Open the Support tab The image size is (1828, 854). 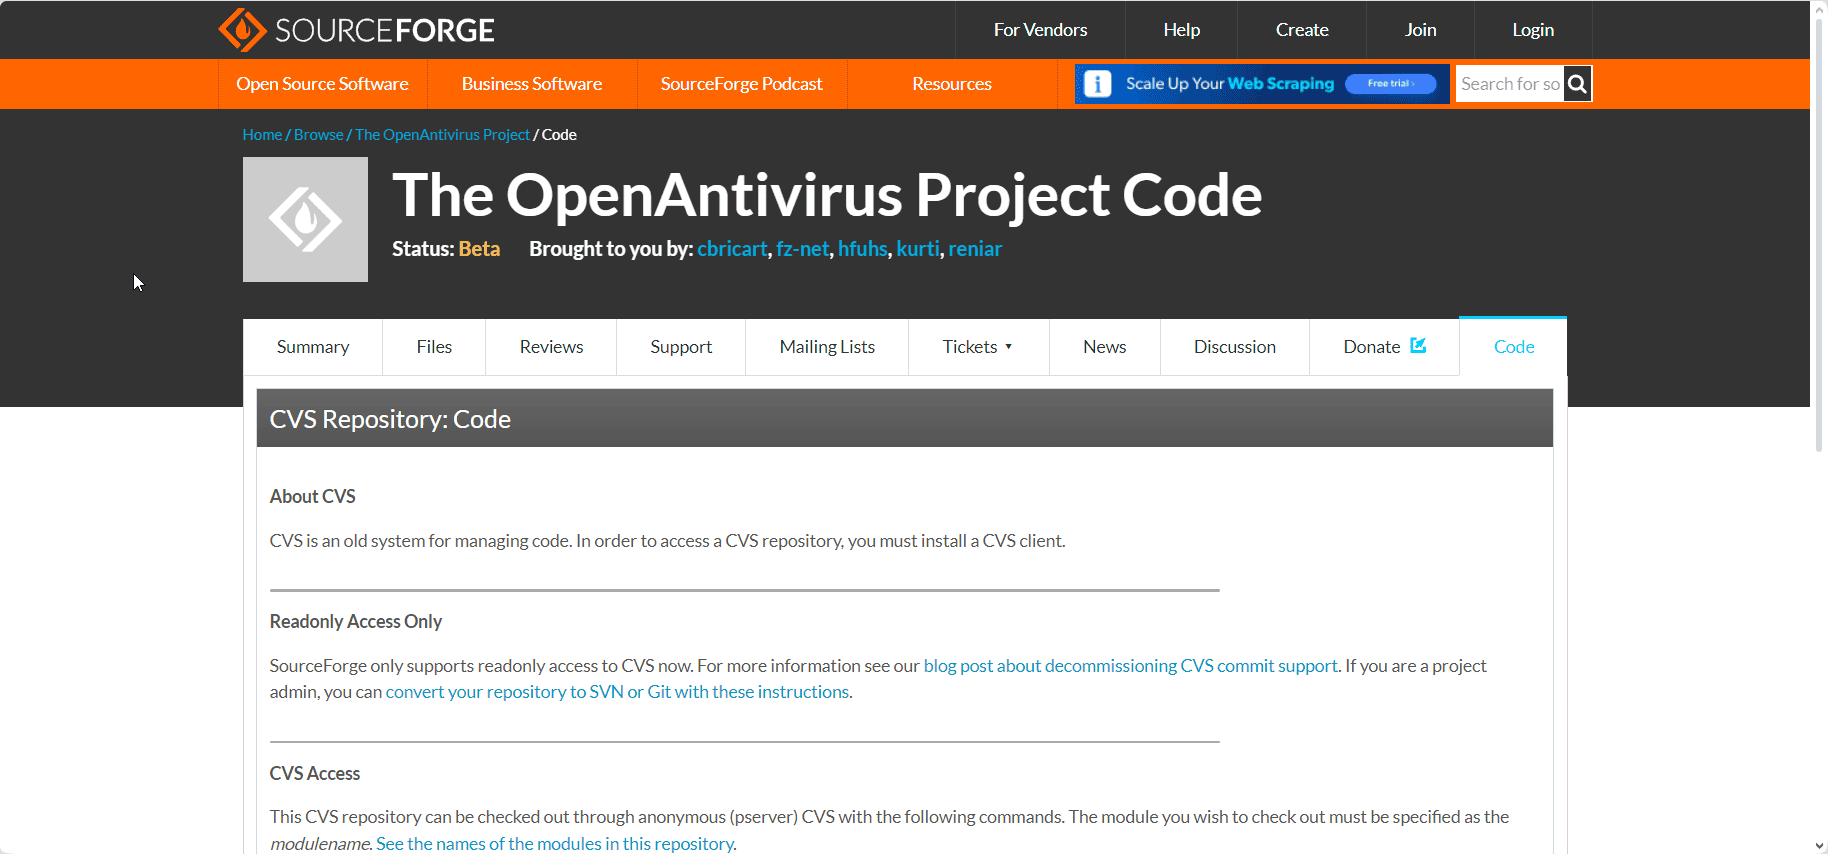(681, 347)
